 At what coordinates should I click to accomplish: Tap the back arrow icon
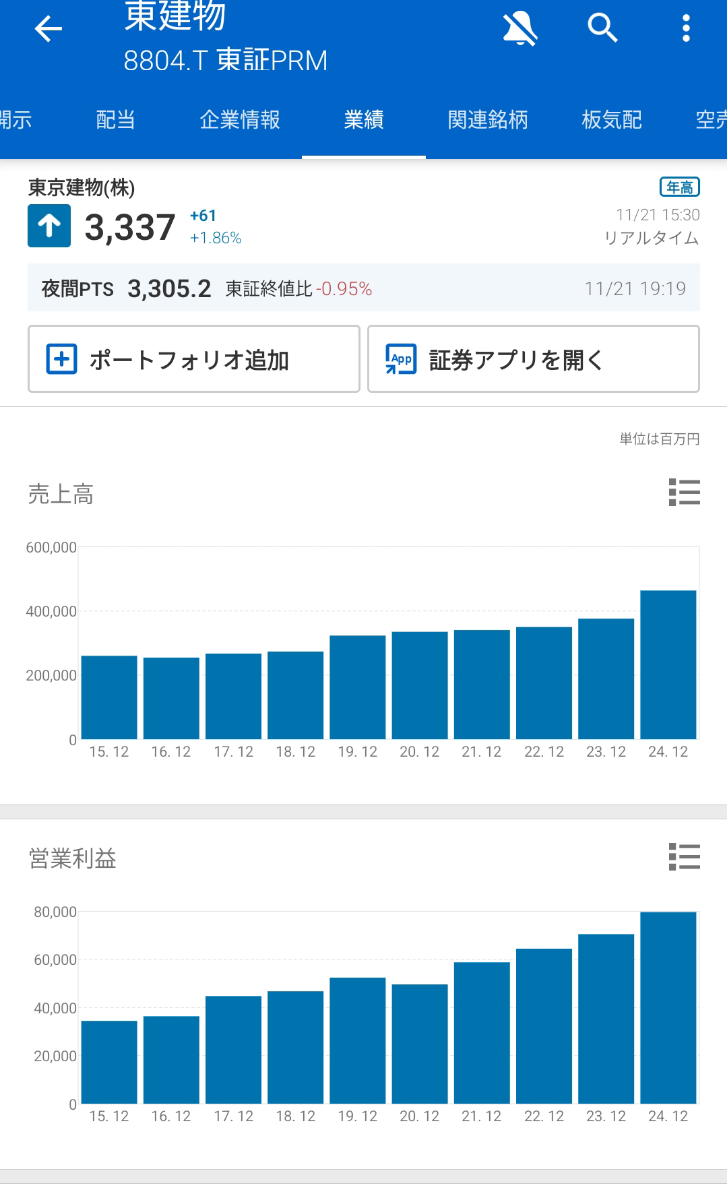click(48, 29)
